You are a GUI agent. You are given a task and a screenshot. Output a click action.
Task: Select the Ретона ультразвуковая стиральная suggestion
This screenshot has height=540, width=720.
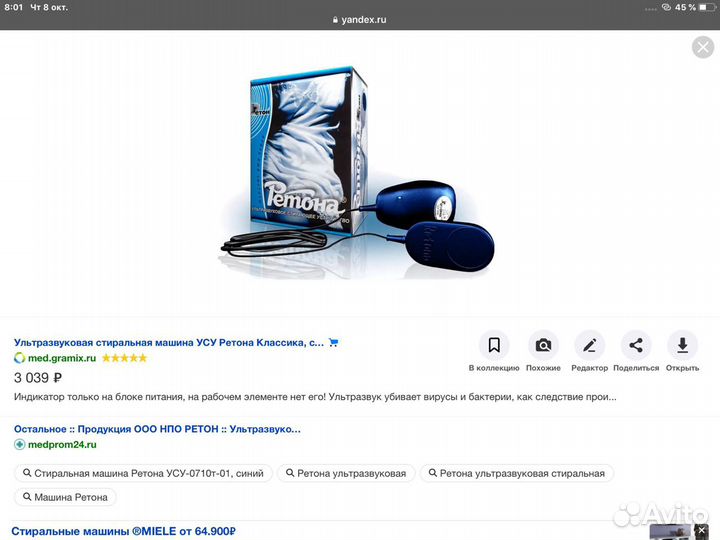coord(517,473)
